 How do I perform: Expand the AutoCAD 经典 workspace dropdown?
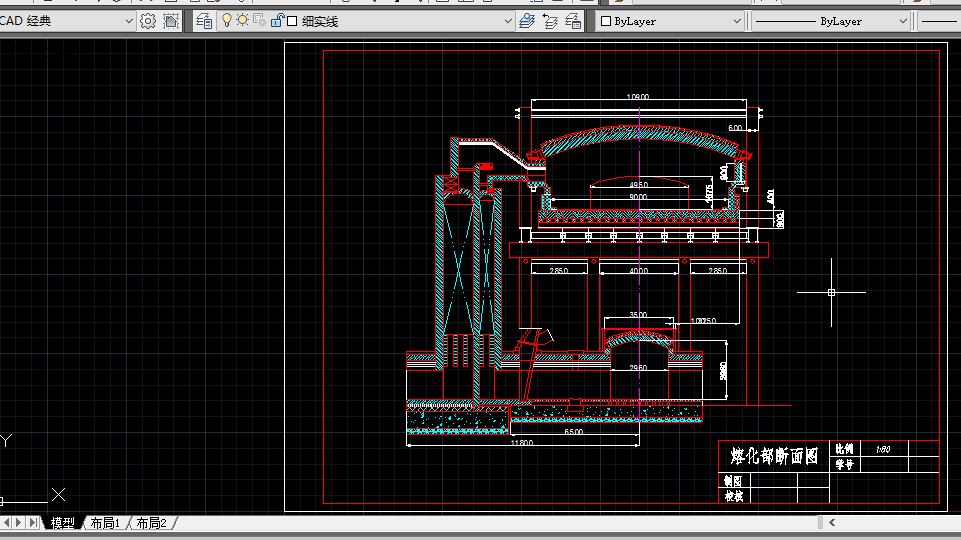129,21
